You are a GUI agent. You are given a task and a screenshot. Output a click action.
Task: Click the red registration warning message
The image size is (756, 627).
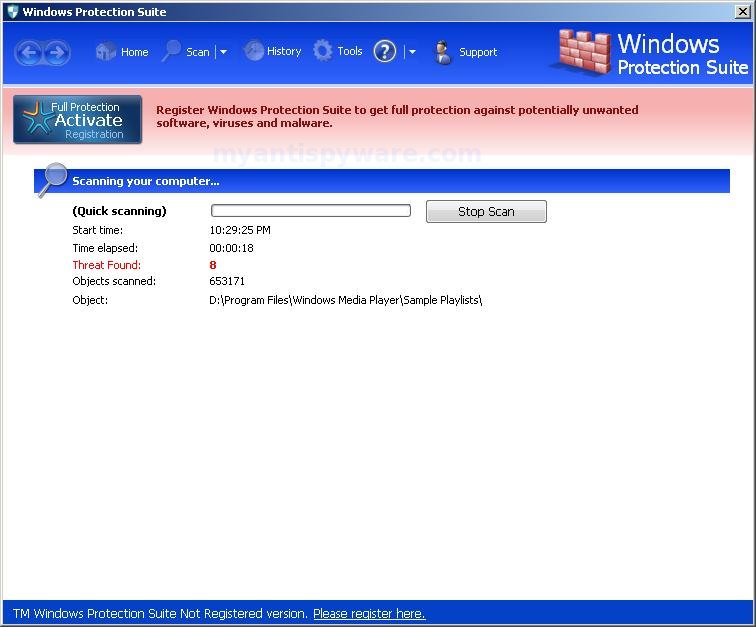tap(397, 116)
